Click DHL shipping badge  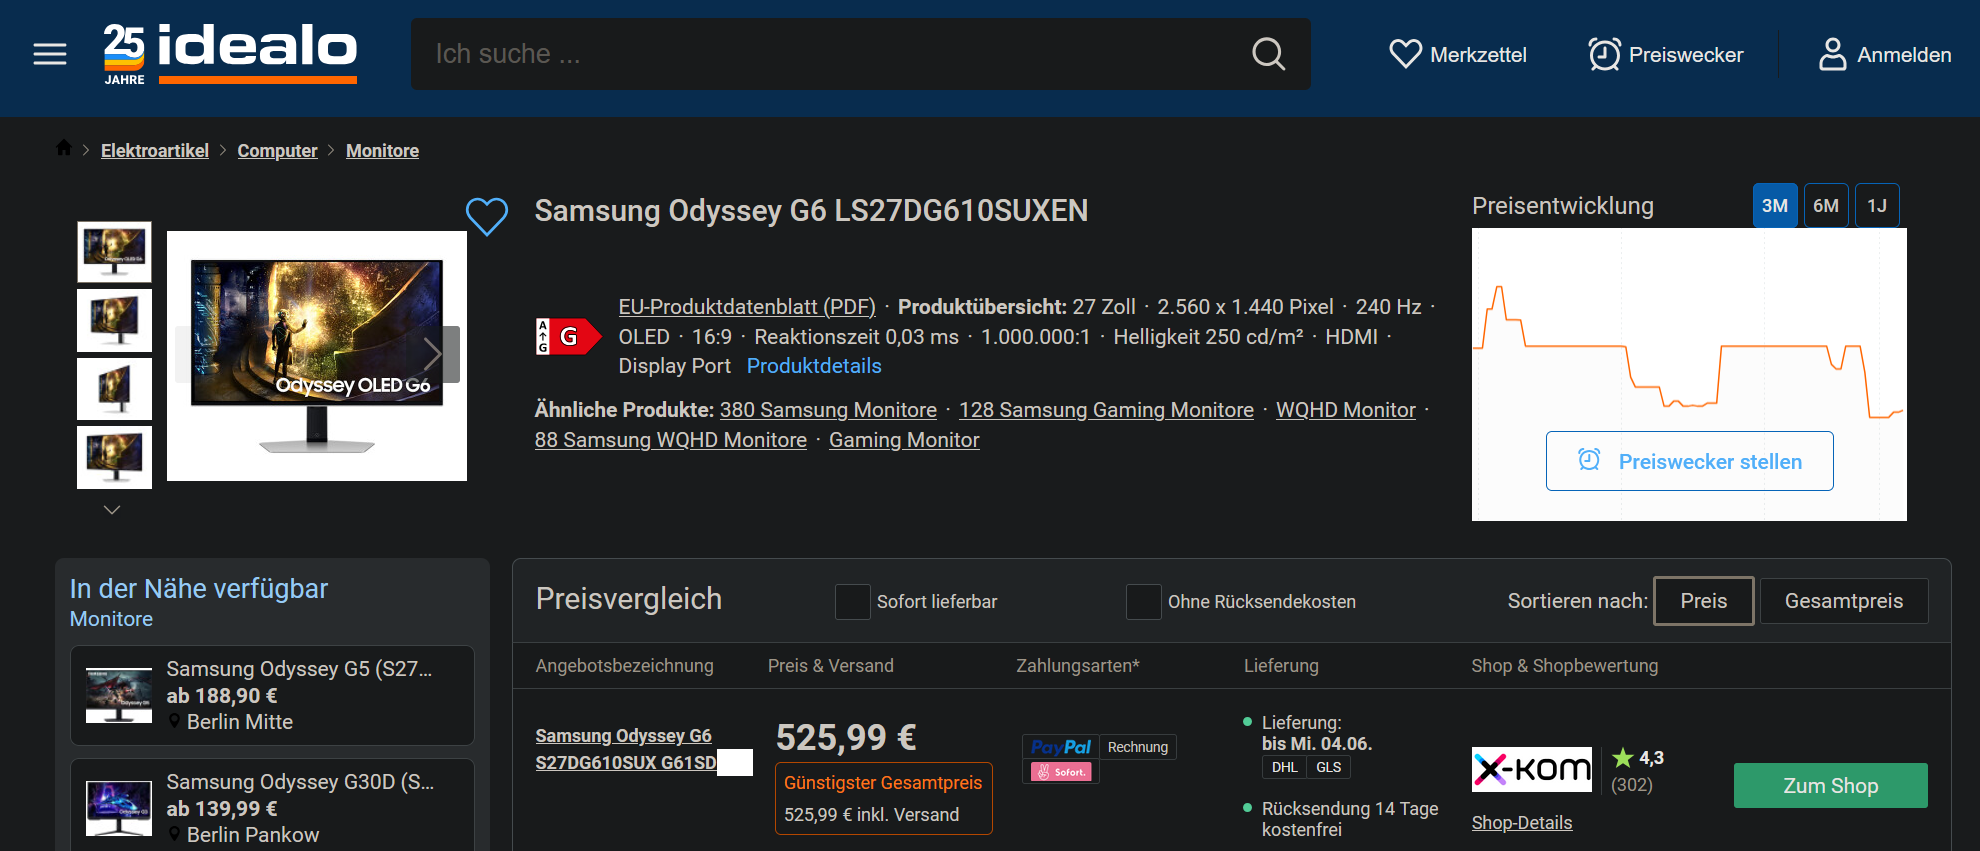point(1284,767)
